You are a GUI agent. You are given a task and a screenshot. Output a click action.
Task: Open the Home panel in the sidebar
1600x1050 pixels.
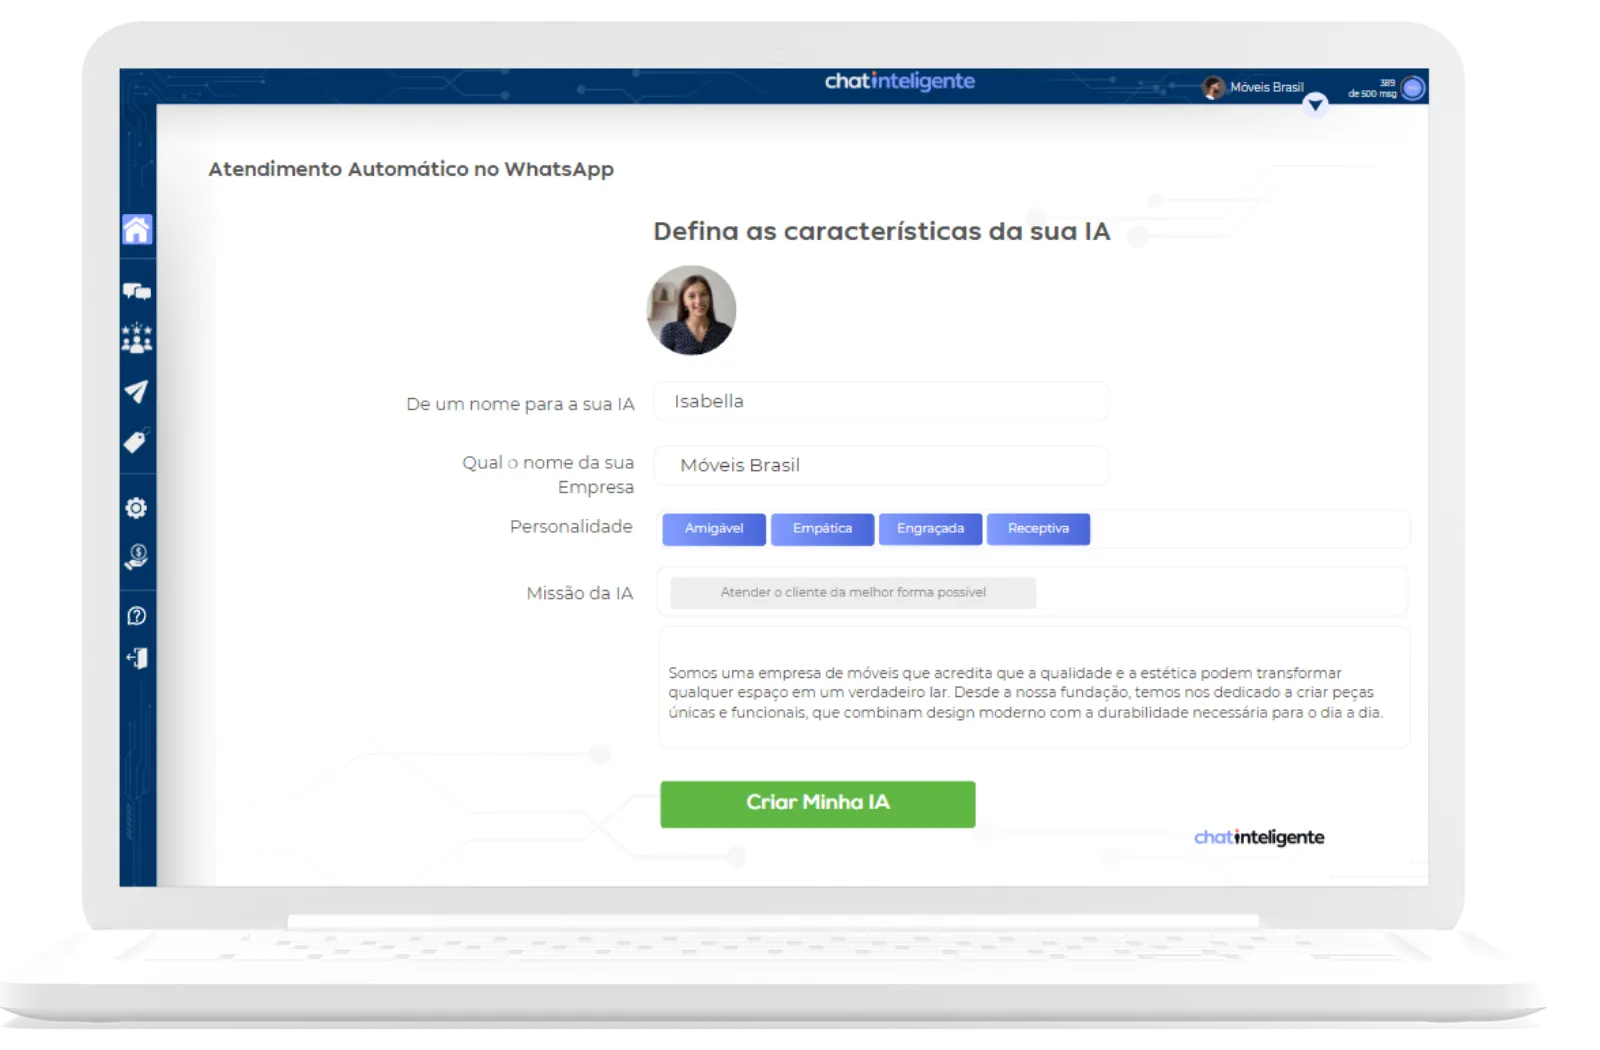[x=138, y=228]
